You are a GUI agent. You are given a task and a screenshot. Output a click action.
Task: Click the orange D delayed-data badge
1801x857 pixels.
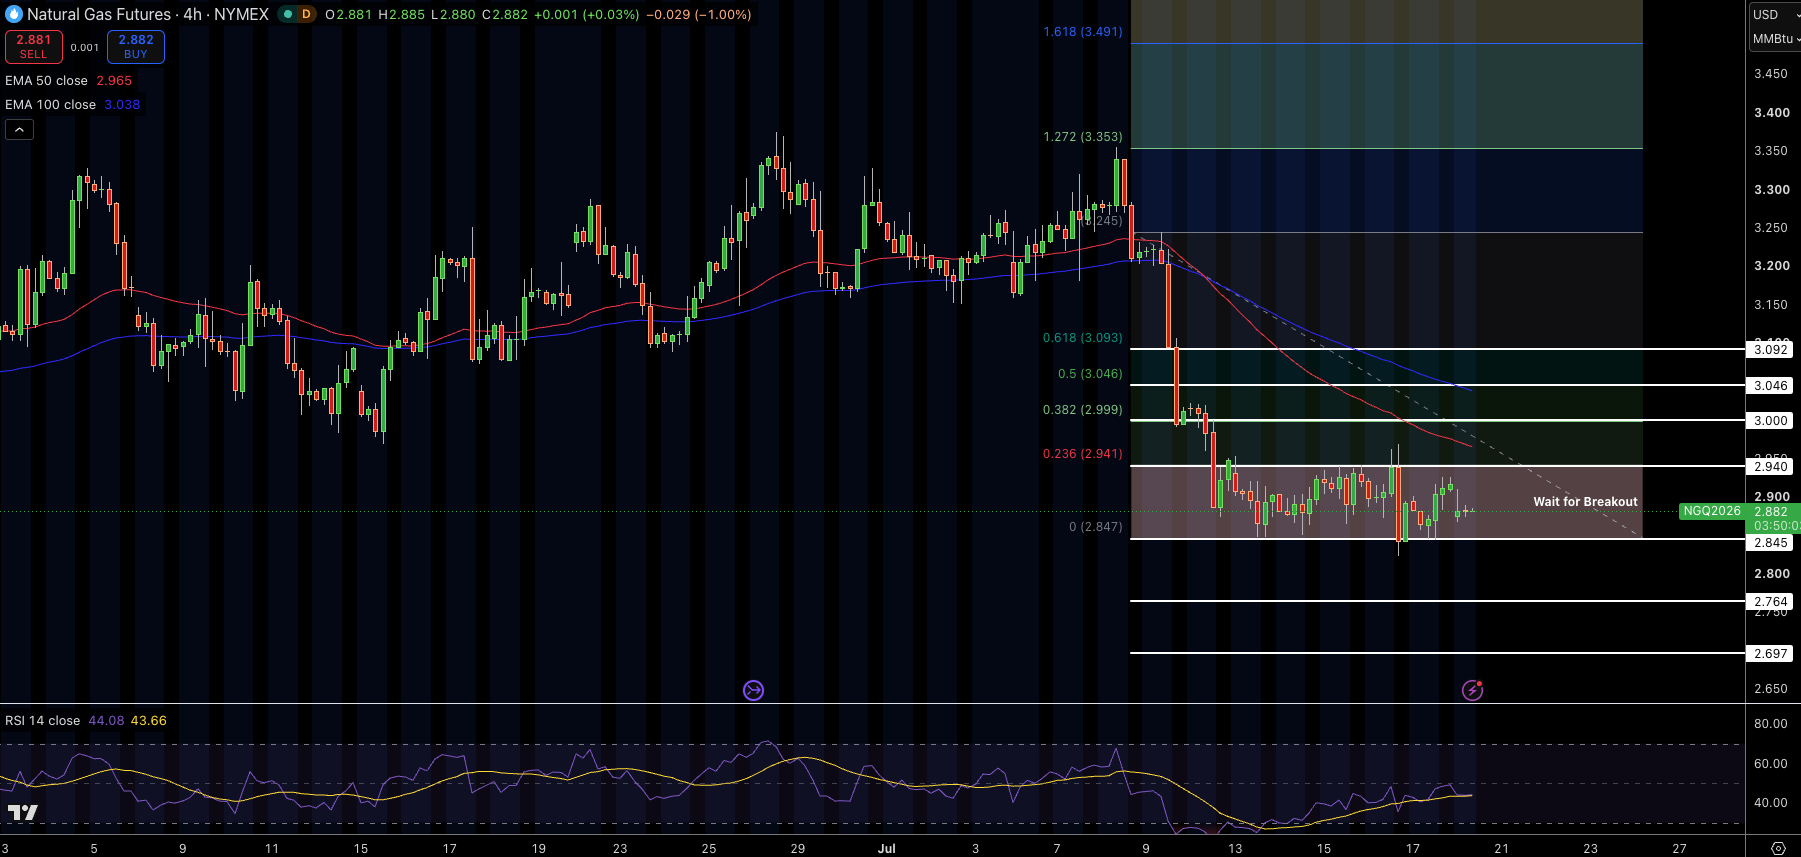click(x=306, y=14)
